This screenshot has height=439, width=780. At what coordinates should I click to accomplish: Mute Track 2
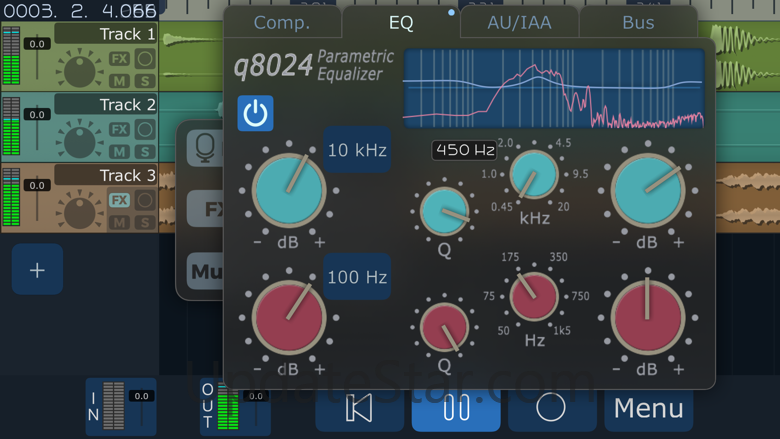pos(119,151)
